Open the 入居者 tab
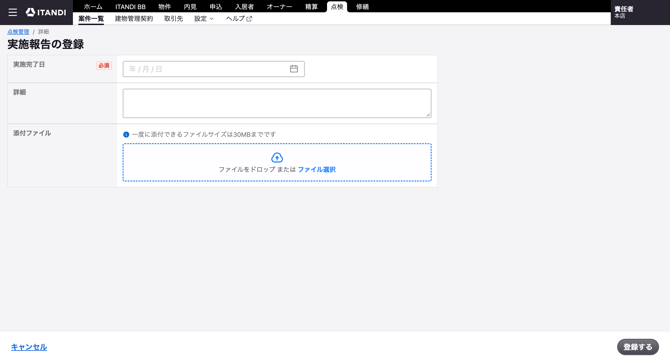This screenshot has height=362, width=670. (244, 7)
